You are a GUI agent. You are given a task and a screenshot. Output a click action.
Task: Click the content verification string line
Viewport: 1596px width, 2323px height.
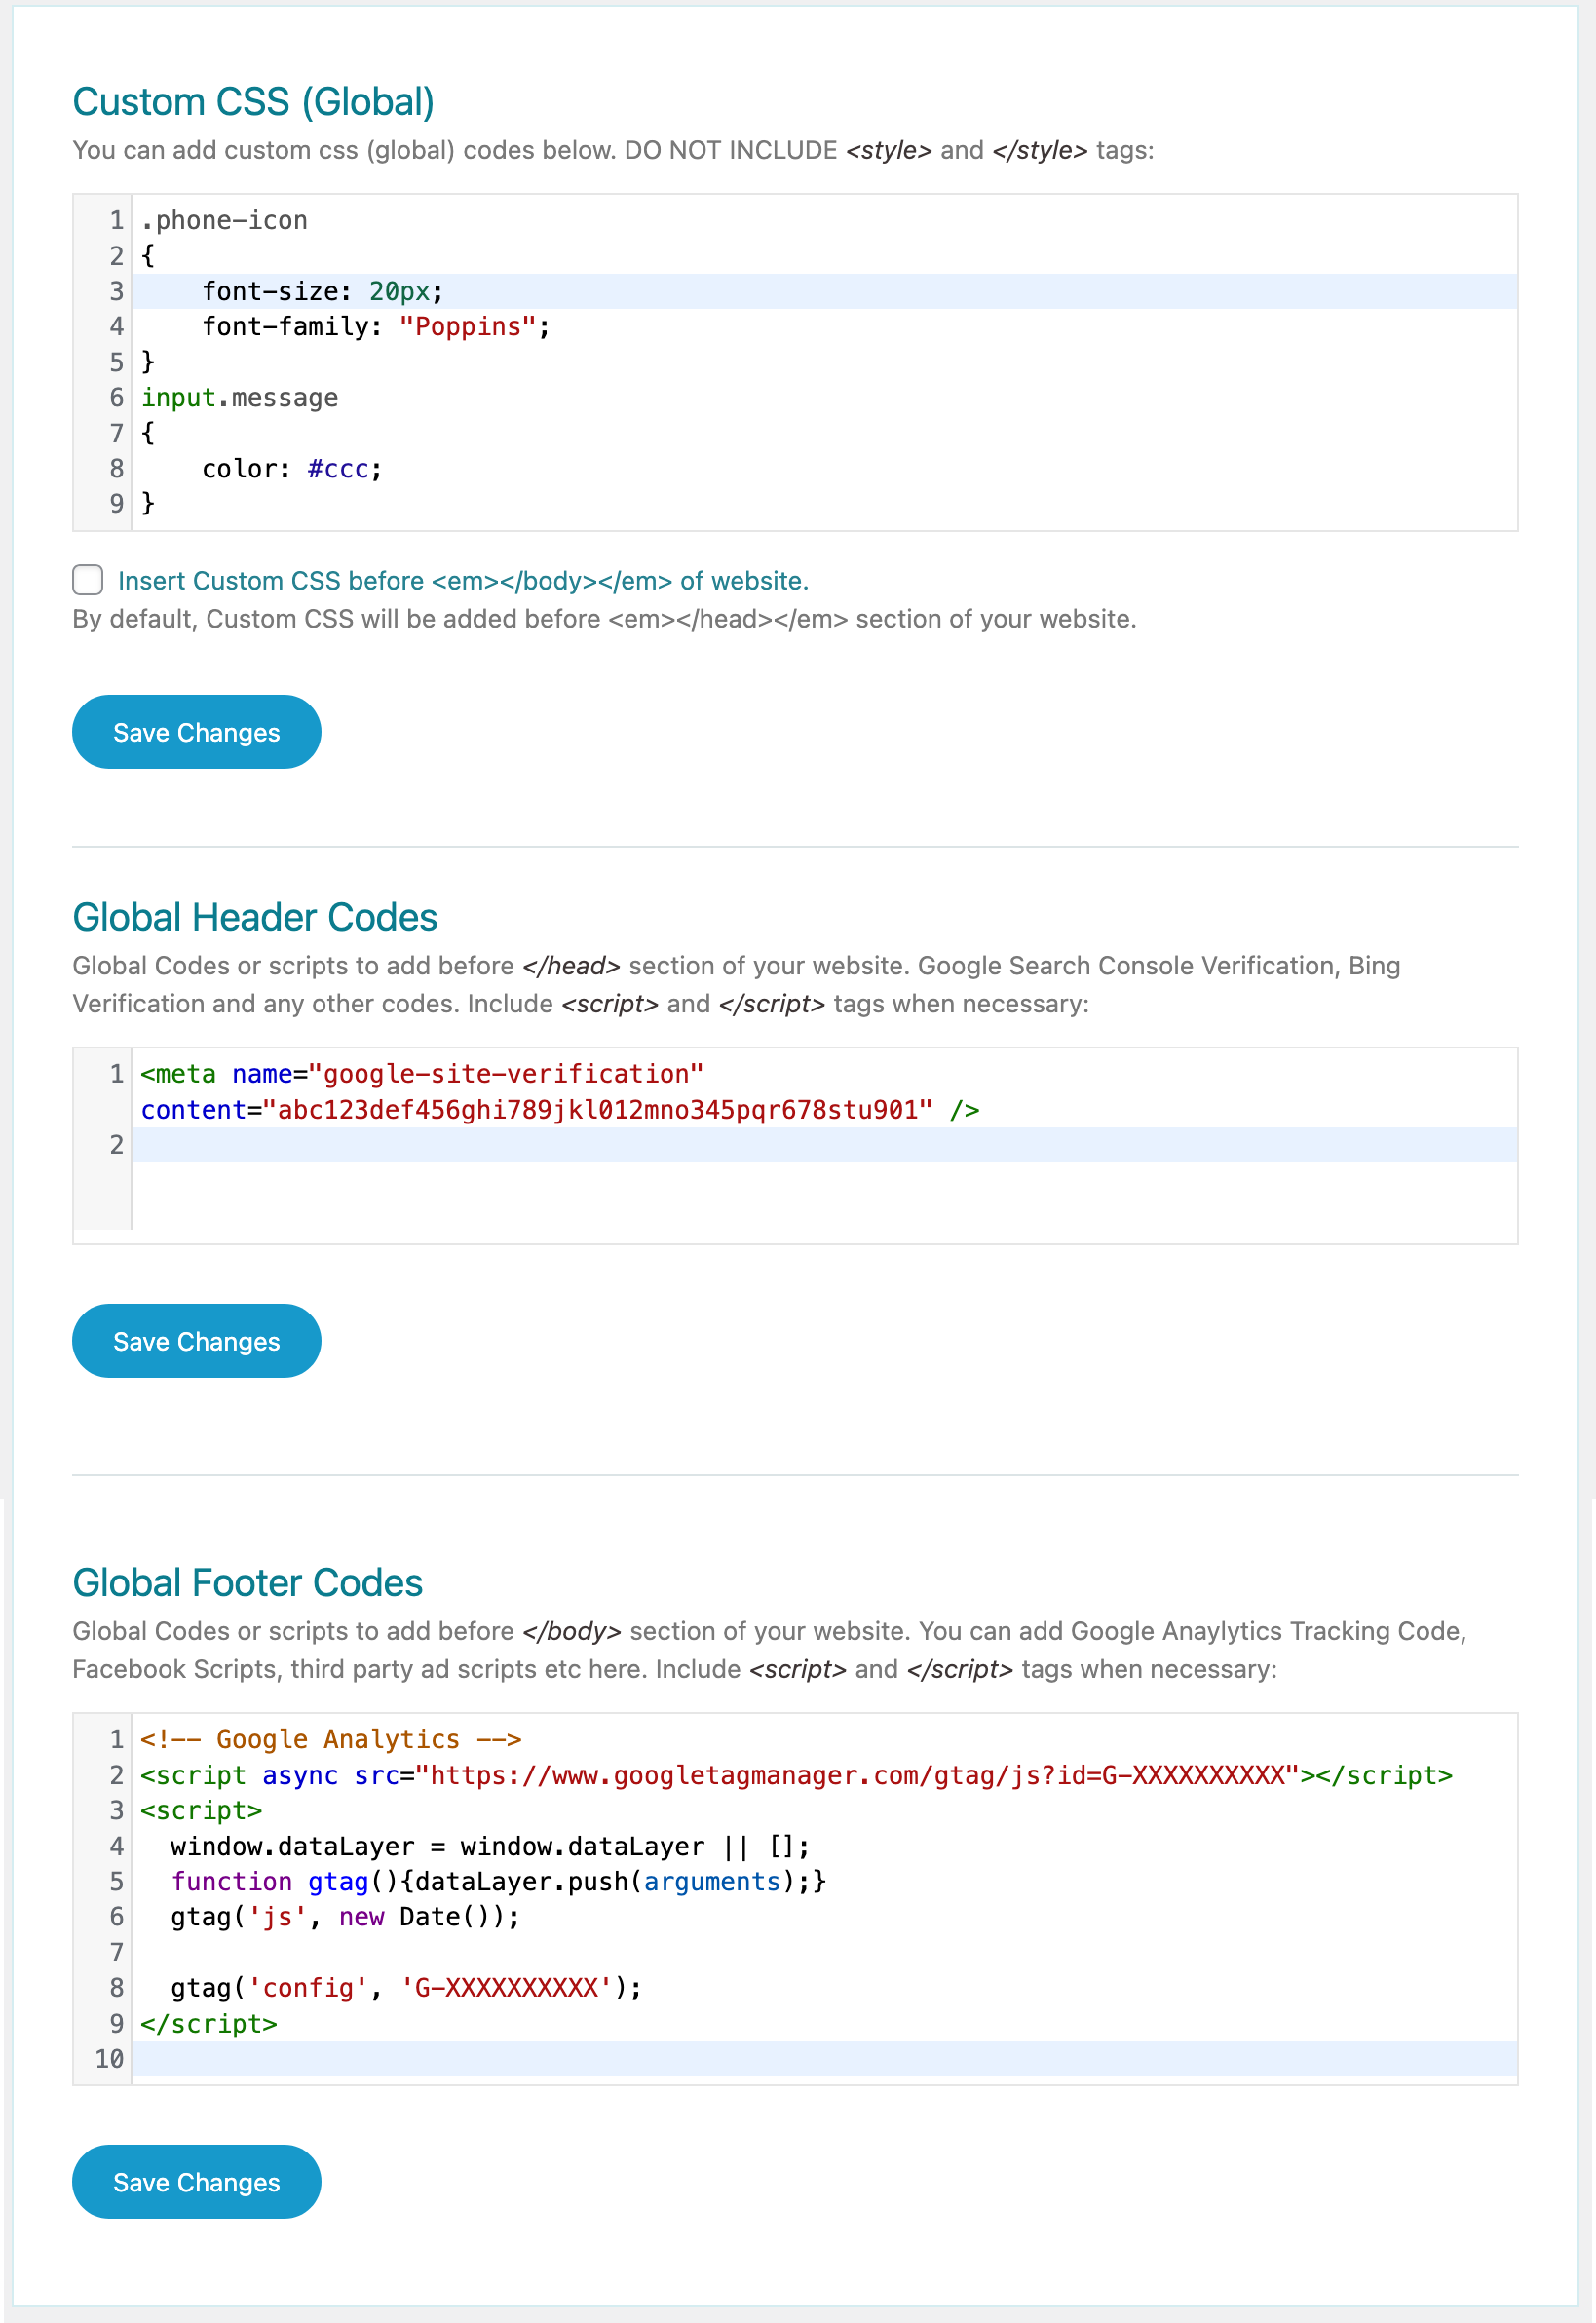tap(560, 1110)
